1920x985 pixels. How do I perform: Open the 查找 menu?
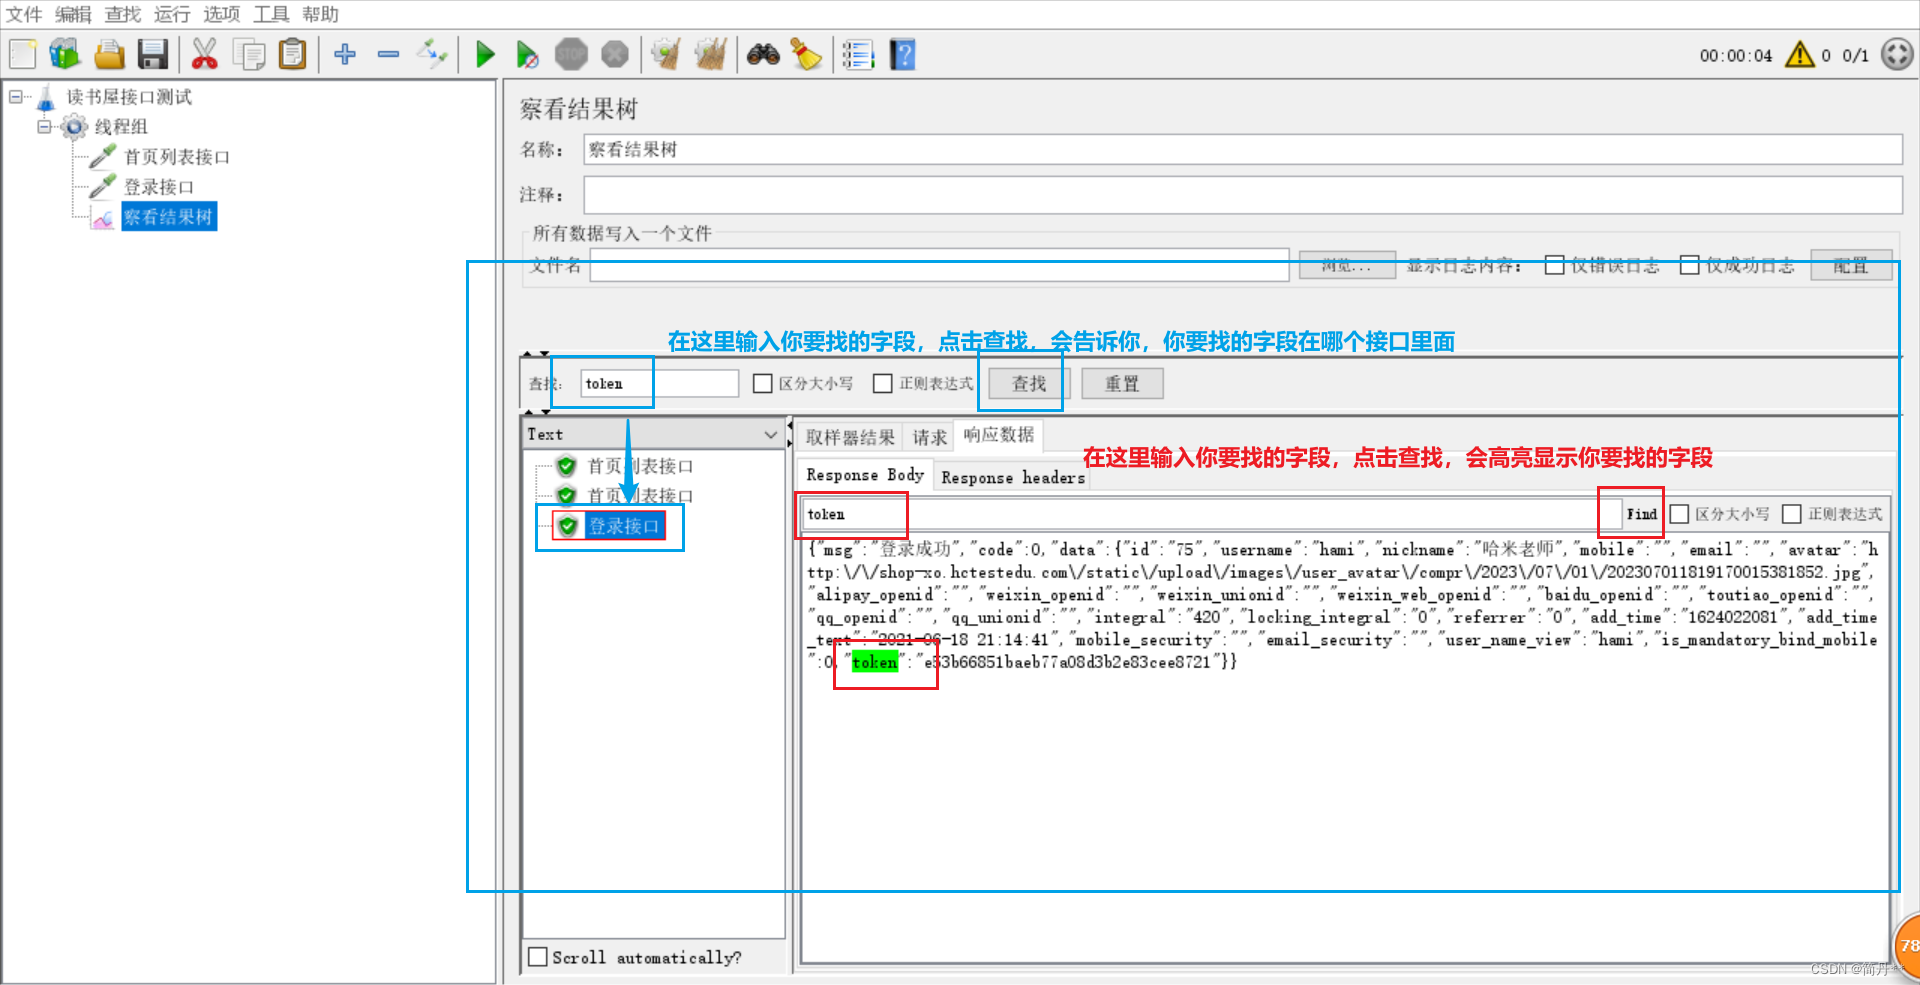point(123,14)
